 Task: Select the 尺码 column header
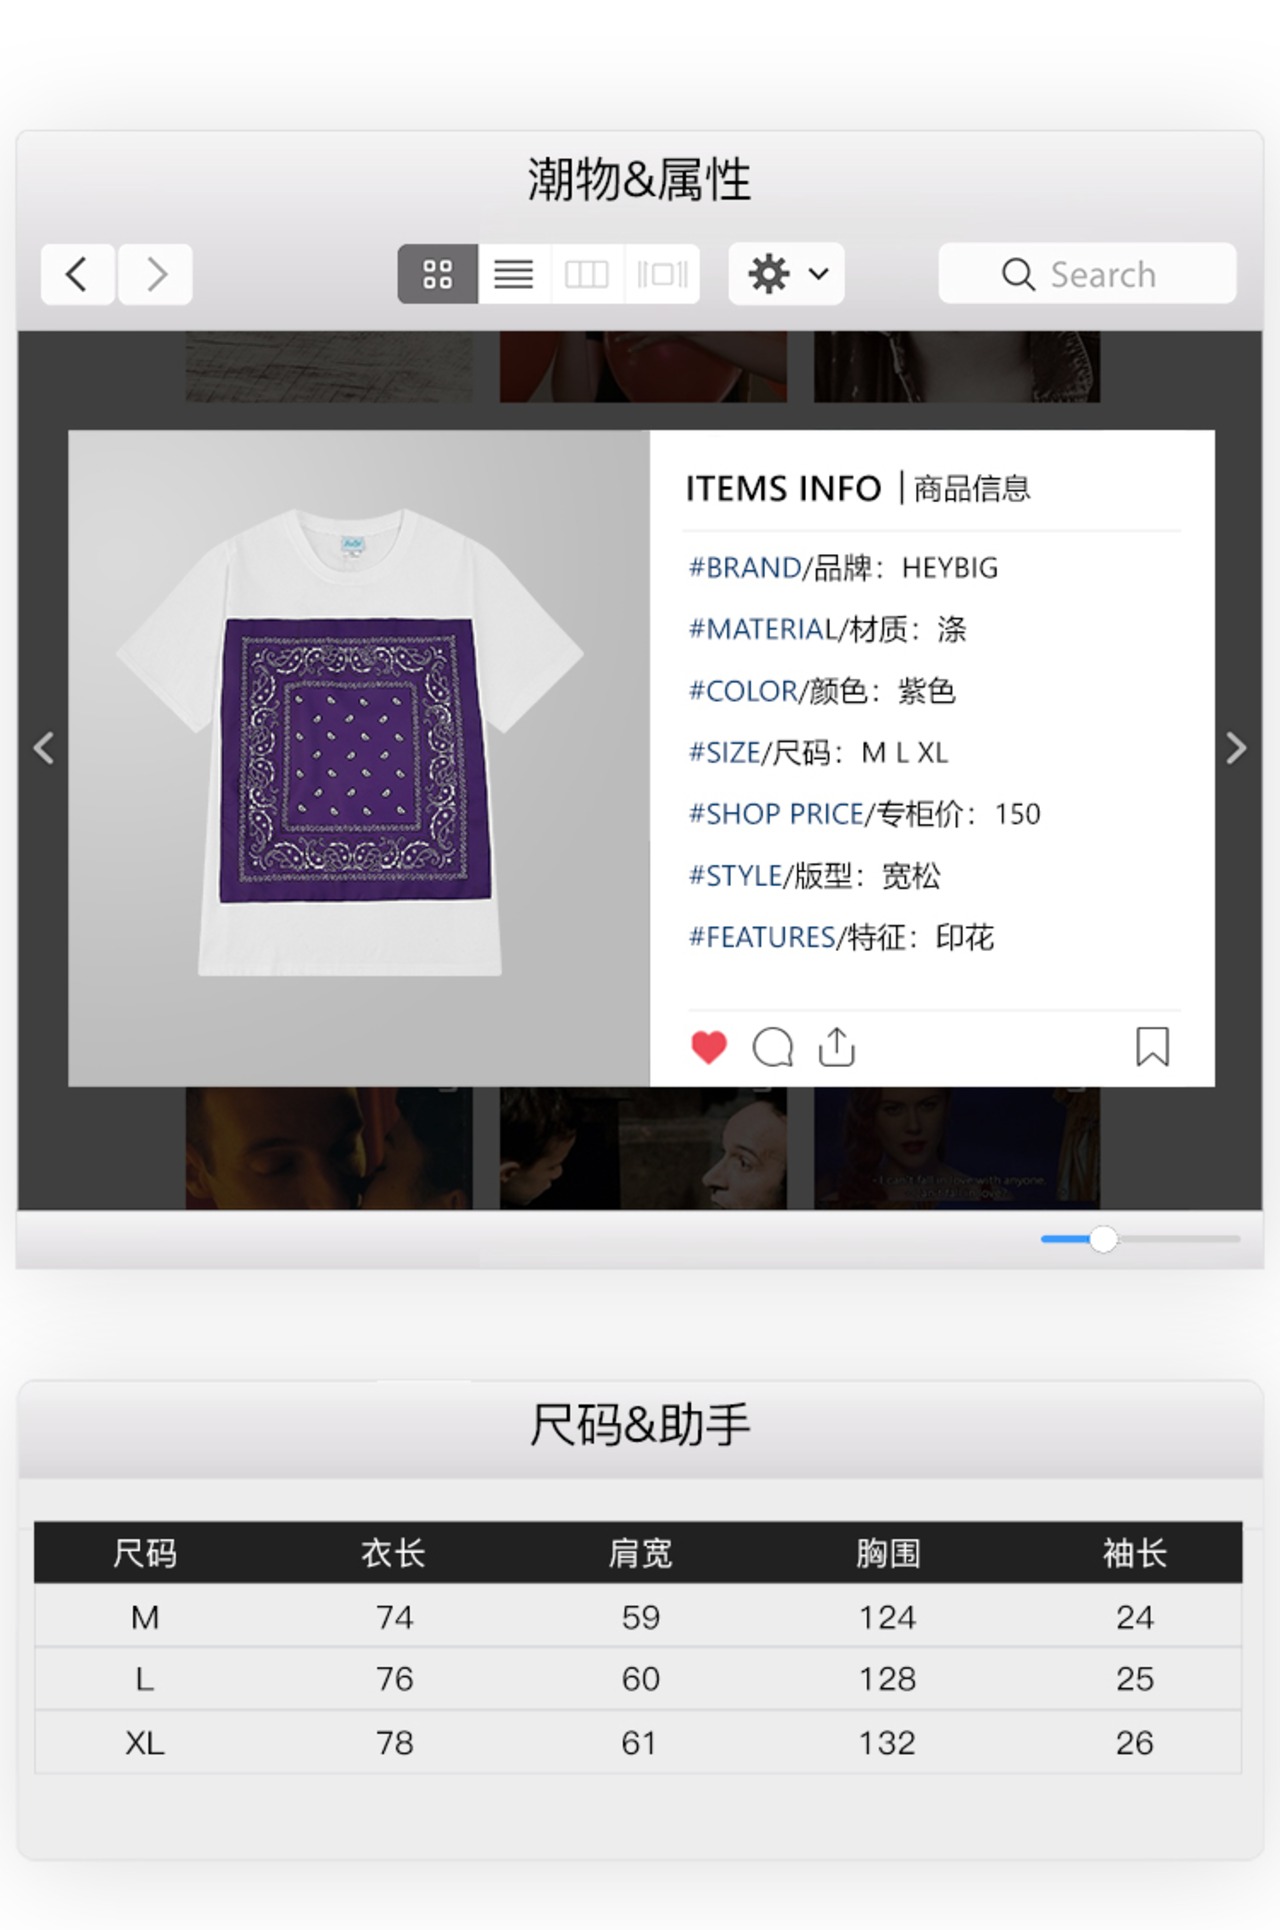point(145,1553)
